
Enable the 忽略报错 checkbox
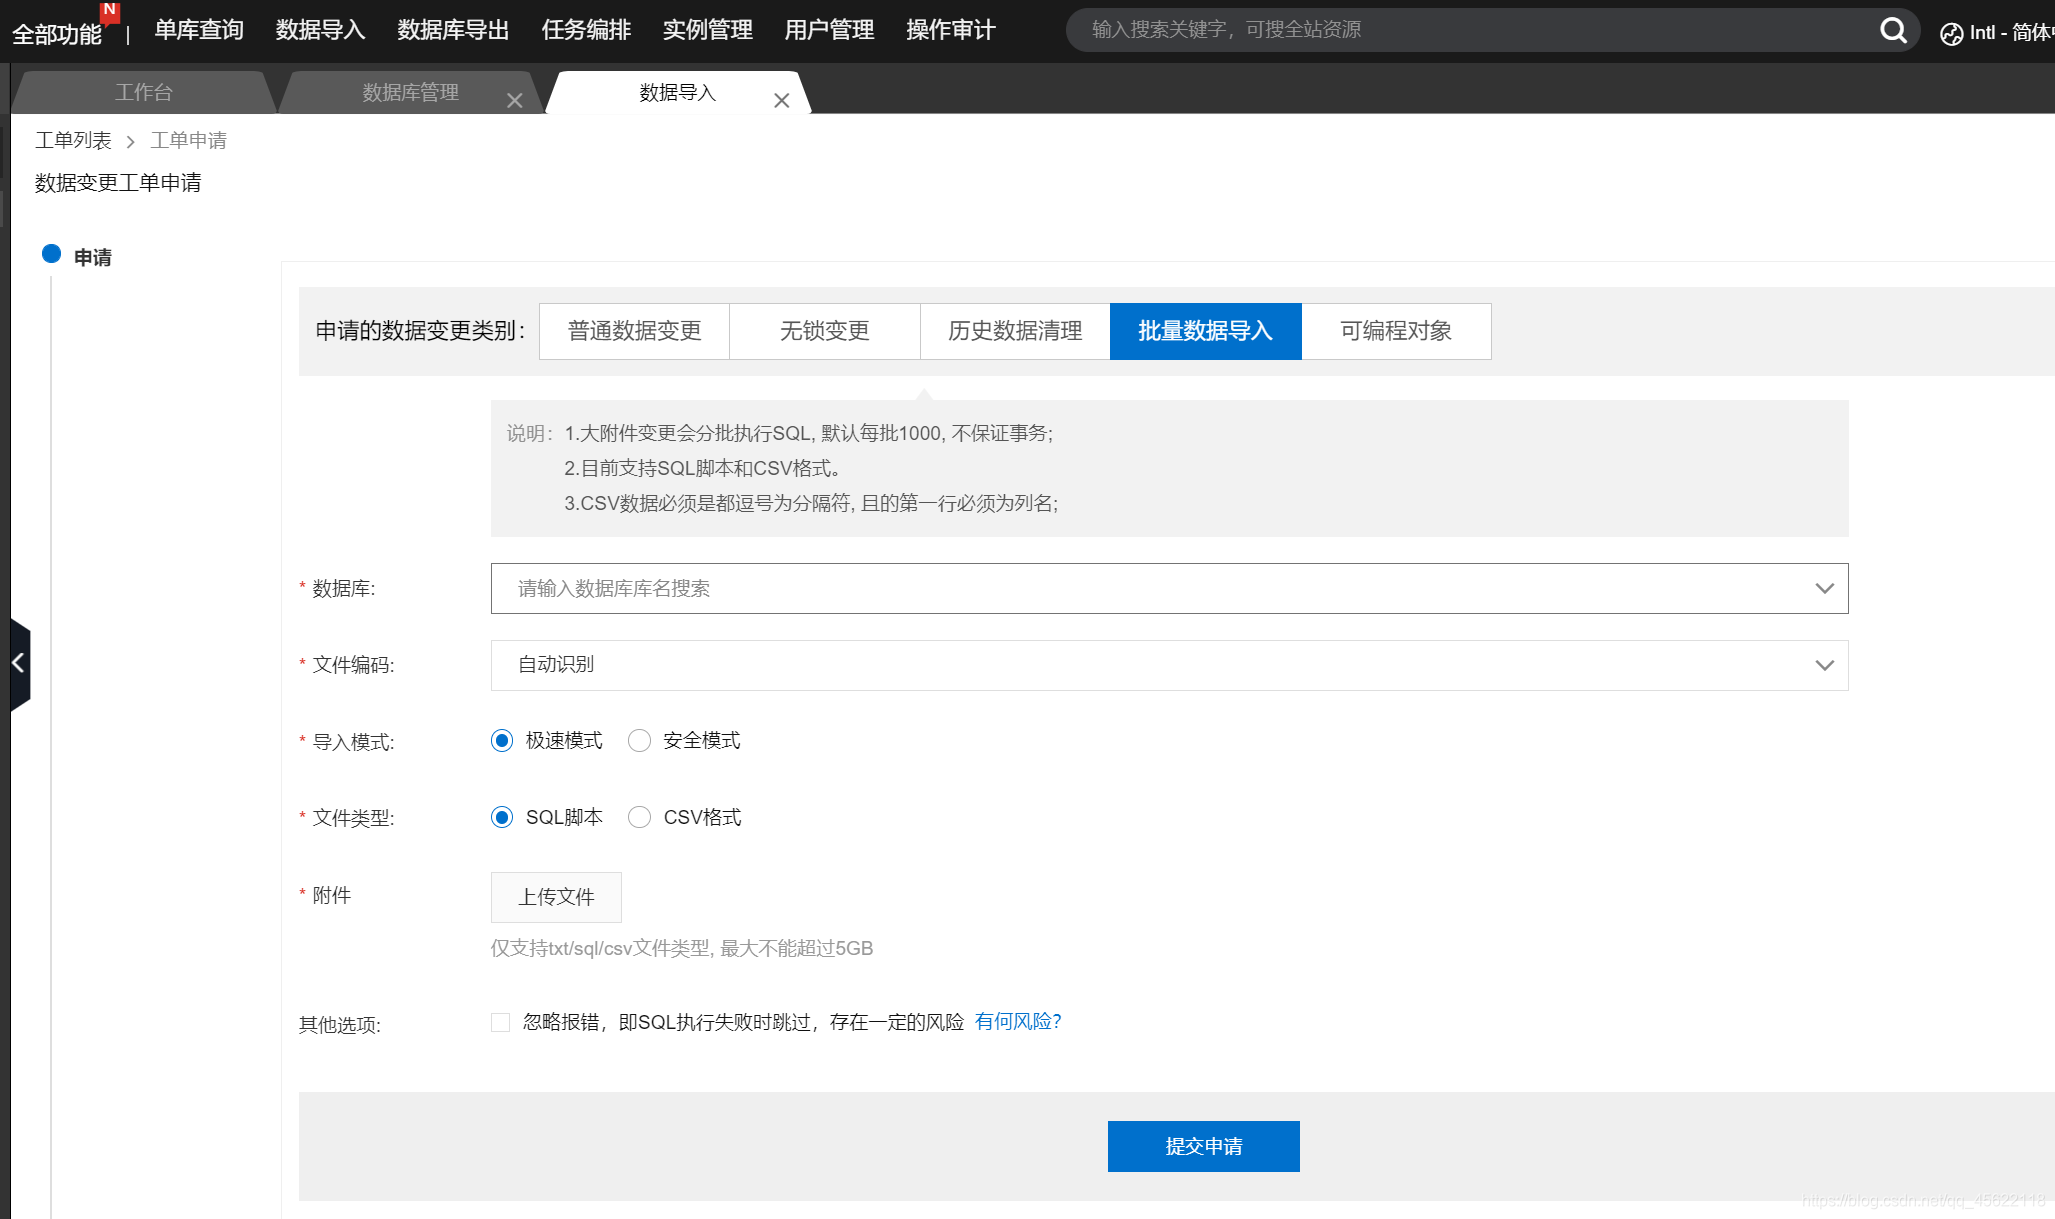pos(501,1022)
